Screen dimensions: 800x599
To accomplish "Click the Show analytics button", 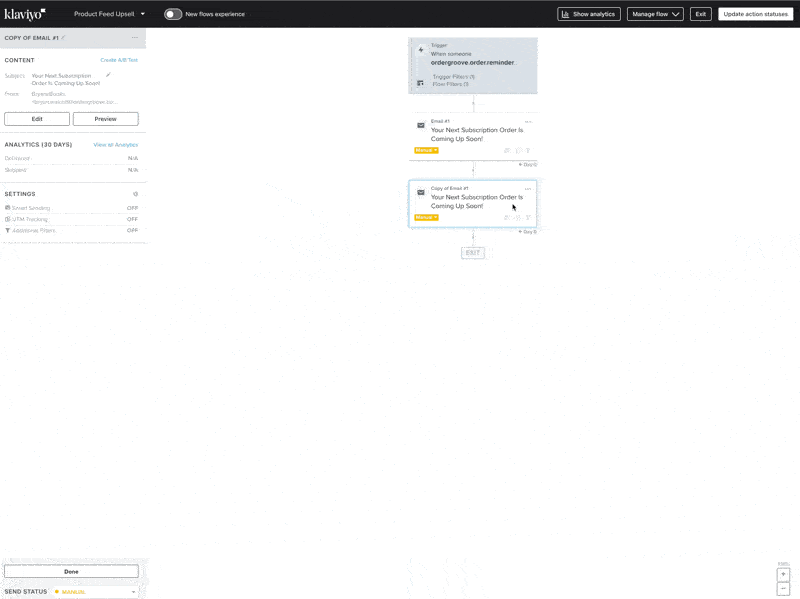I will [x=589, y=14].
